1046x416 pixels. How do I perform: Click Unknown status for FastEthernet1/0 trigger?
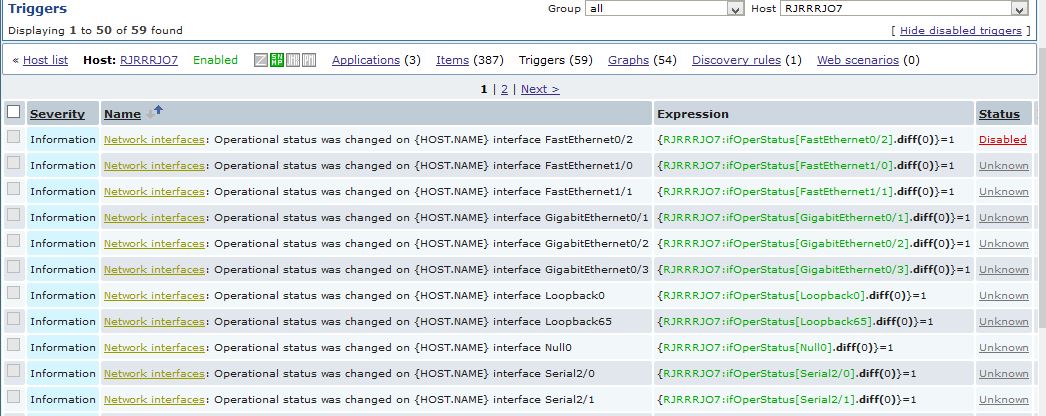pyautogui.click(x=1003, y=165)
